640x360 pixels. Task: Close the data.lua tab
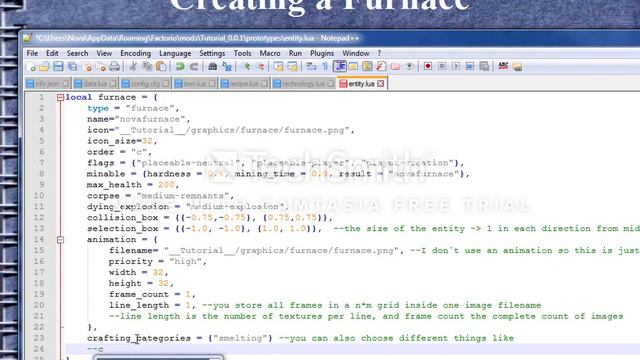pos(113,84)
